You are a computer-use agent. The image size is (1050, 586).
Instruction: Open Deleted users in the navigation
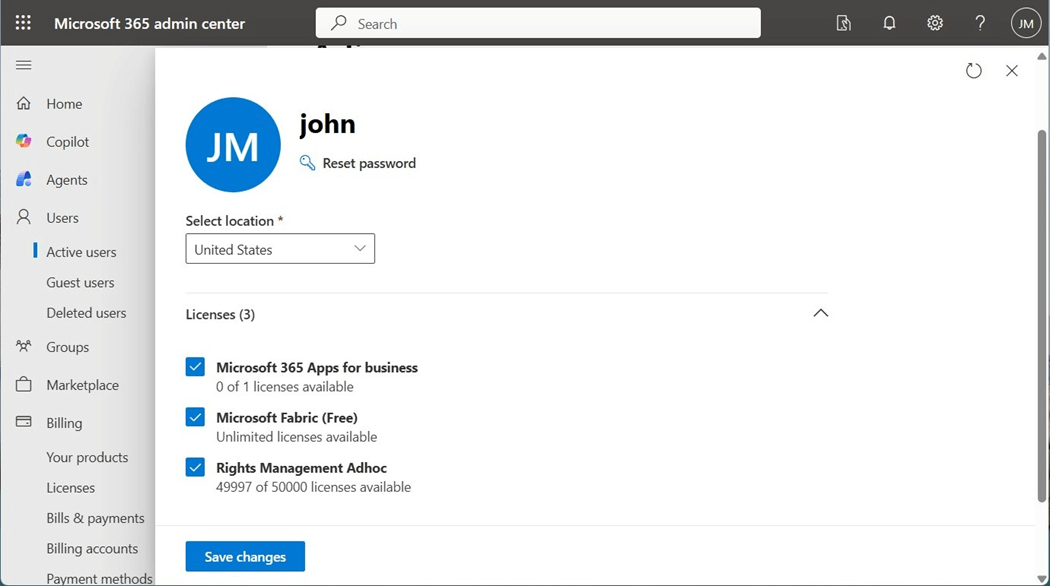coord(86,313)
